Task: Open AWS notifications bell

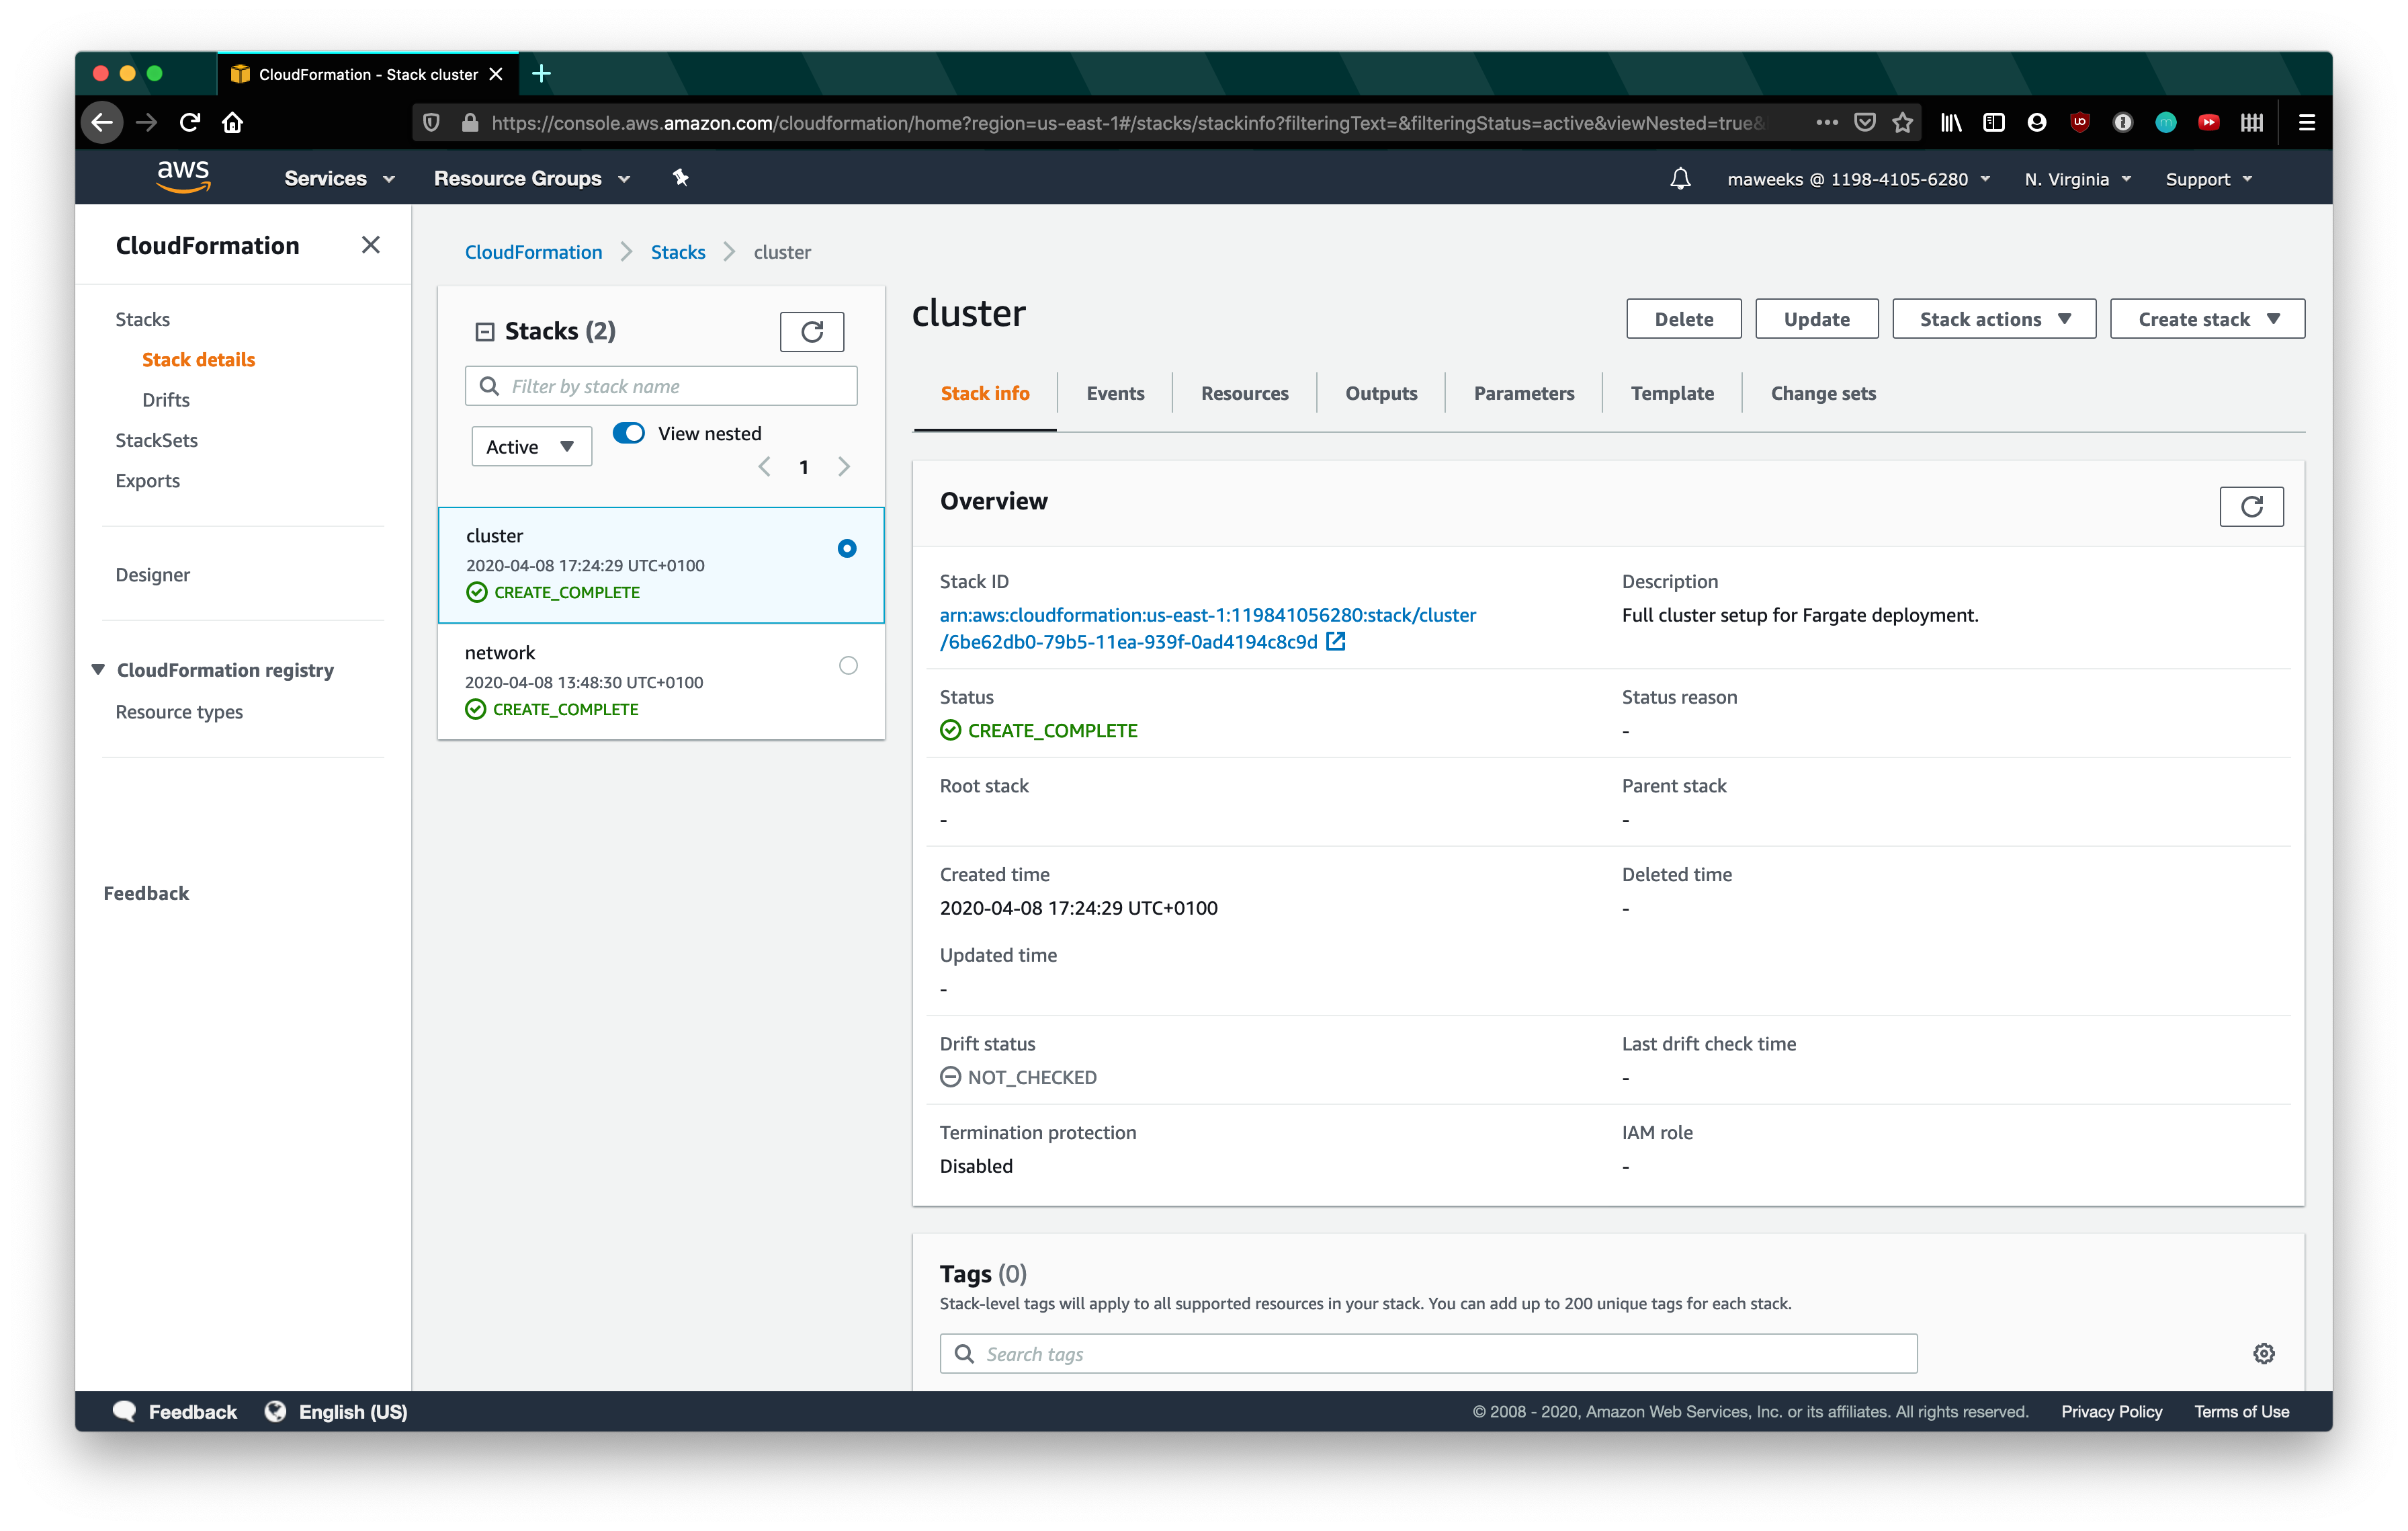Action: tap(1680, 179)
